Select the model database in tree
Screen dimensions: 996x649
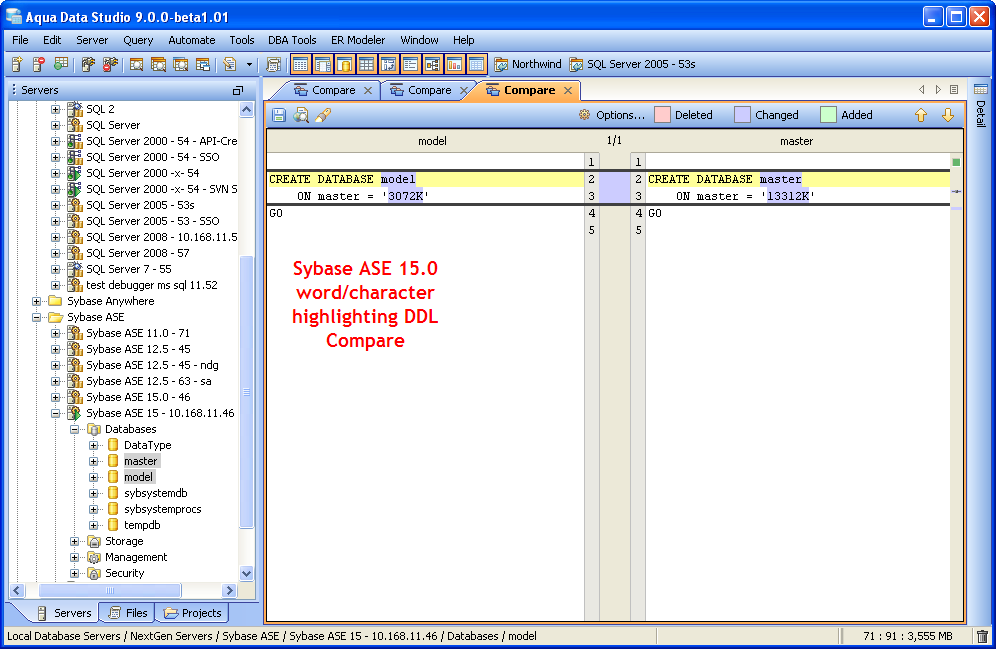(138, 477)
